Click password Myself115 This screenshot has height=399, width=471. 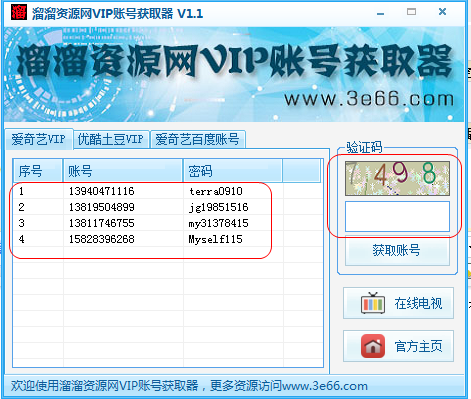215,239
